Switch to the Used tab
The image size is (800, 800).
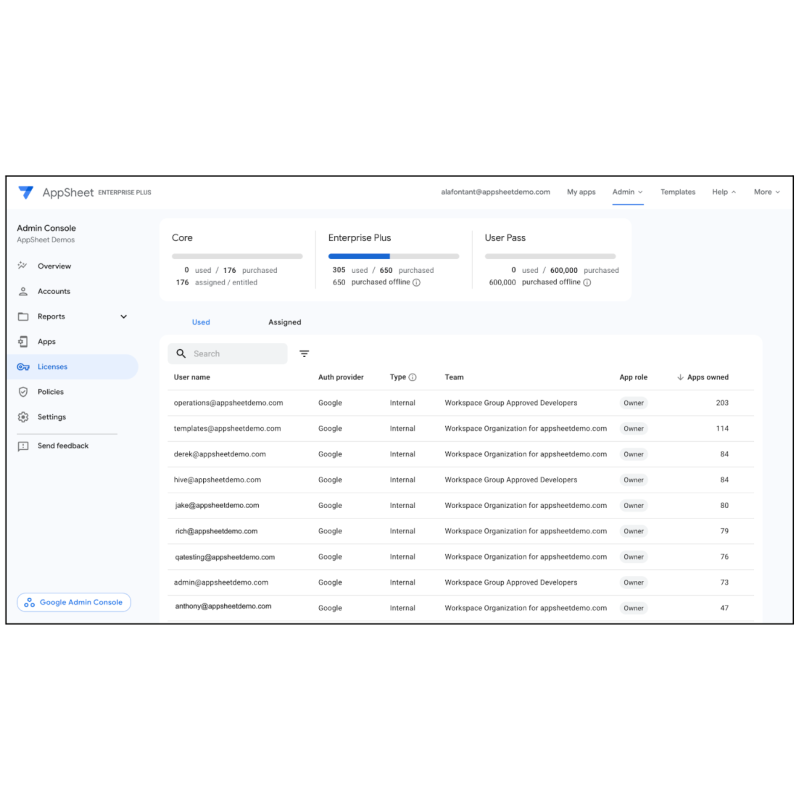pyautogui.click(x=201, y=322)
